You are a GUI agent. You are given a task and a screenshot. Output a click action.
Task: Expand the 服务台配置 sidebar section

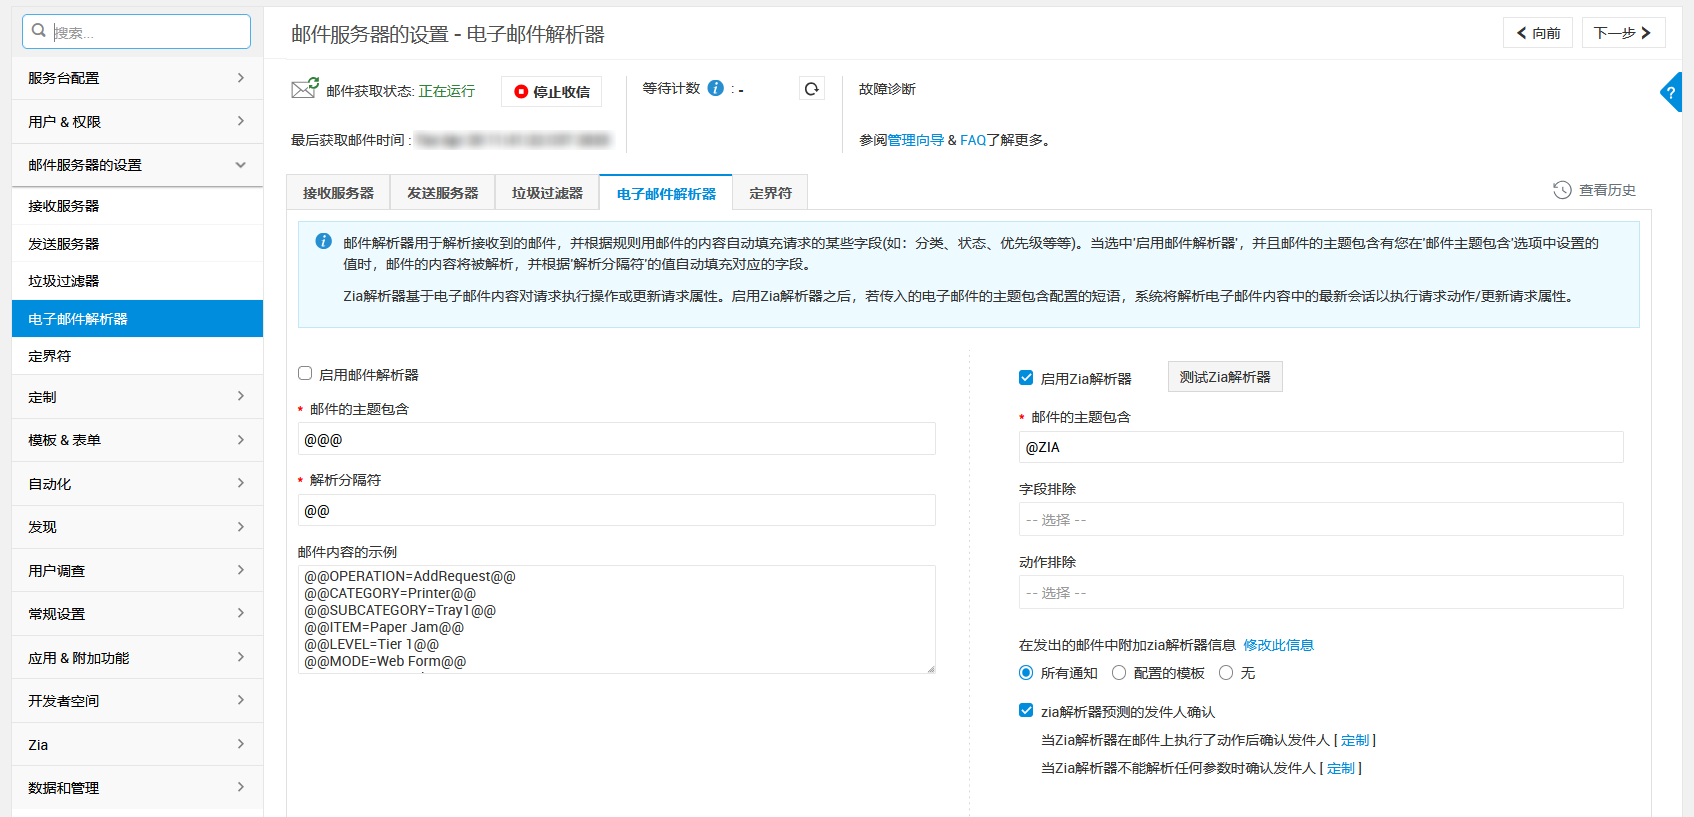coord(137,78)
